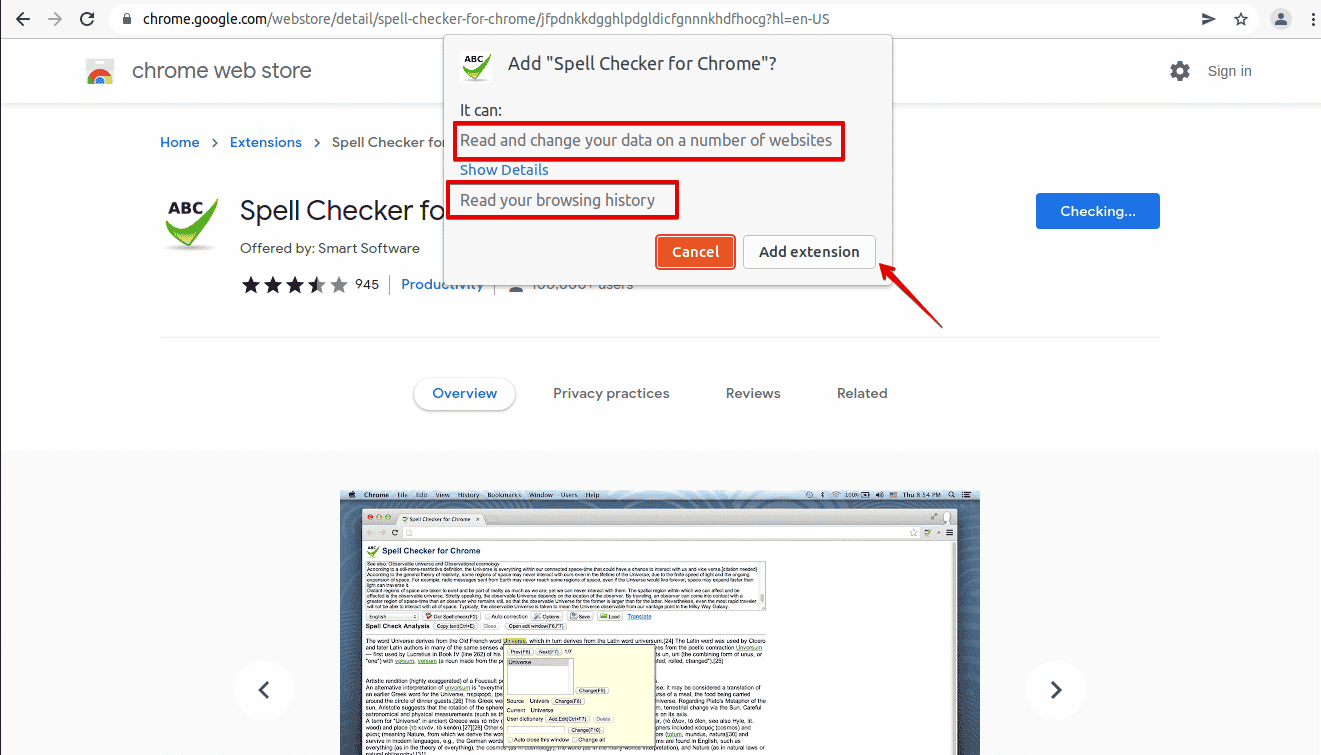
Task: Click the Spell Checker ABC extension icon
Action: pyautogui.click(x=191, y=222)
